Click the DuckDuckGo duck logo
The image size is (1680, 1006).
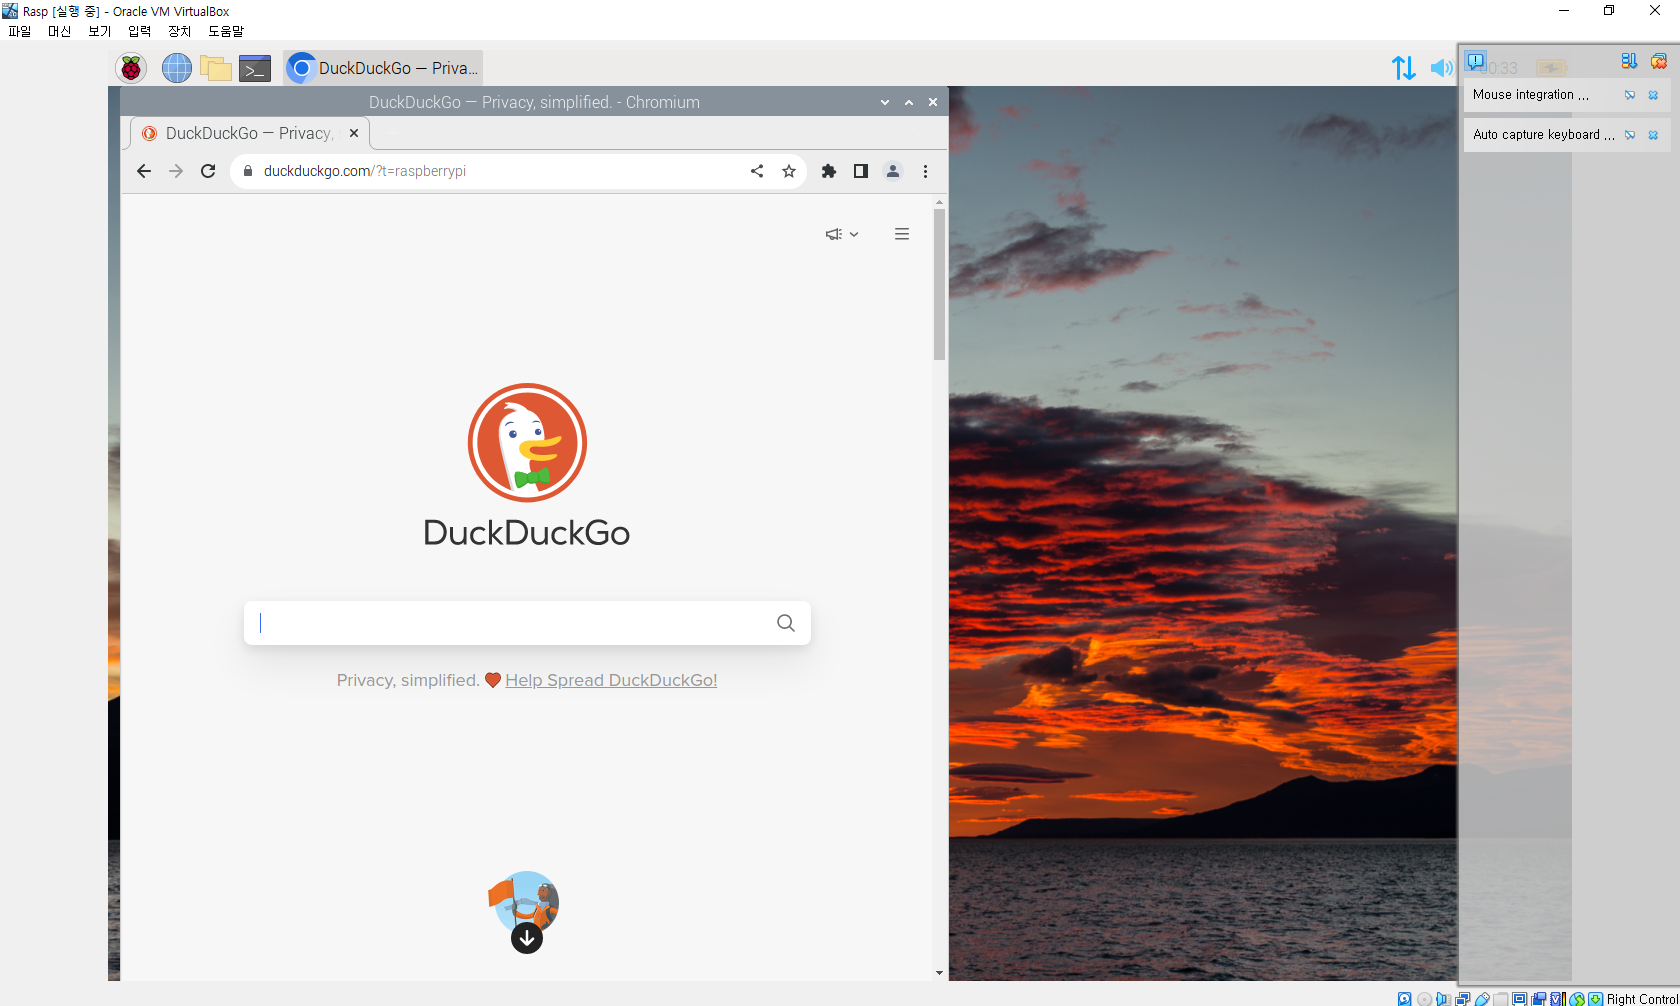tap(527, 442)
